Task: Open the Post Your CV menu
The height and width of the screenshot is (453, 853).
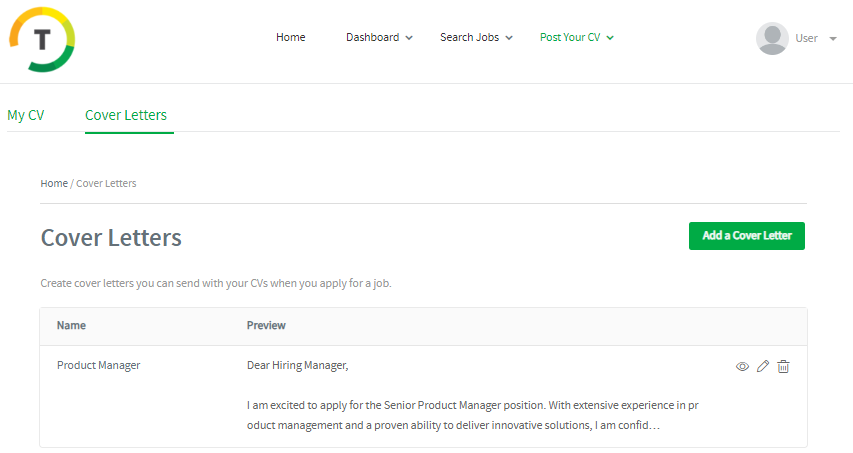Action: coord(570,37)
